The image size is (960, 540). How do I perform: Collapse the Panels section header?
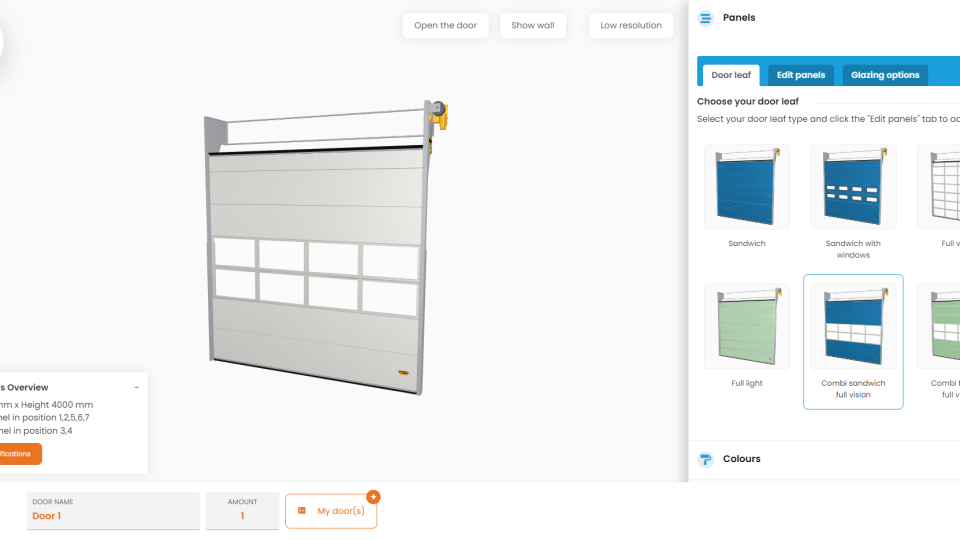(824, 18)
